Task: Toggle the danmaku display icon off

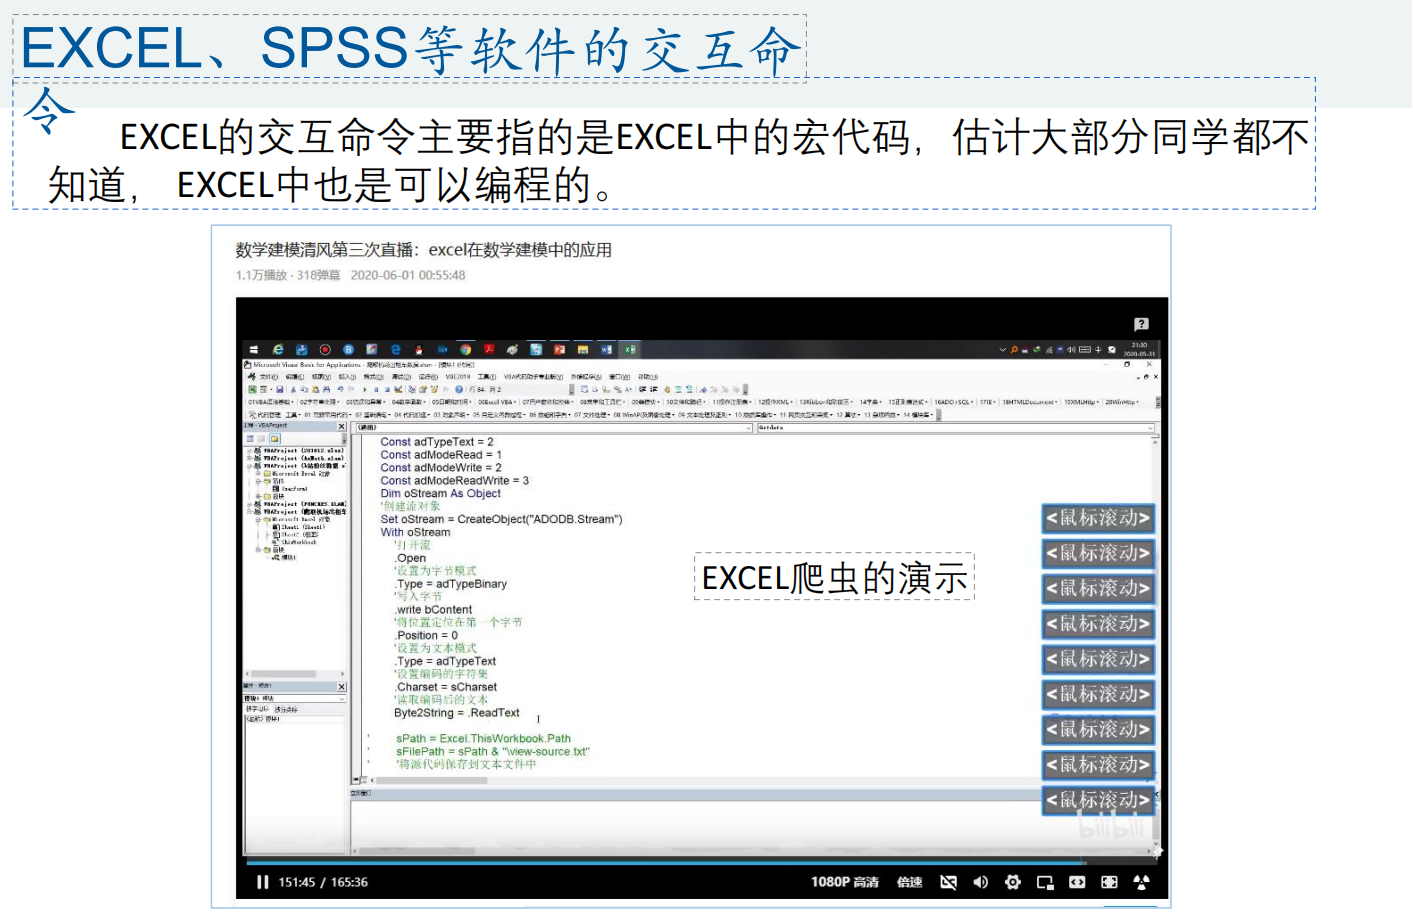Action: point(948,882)
